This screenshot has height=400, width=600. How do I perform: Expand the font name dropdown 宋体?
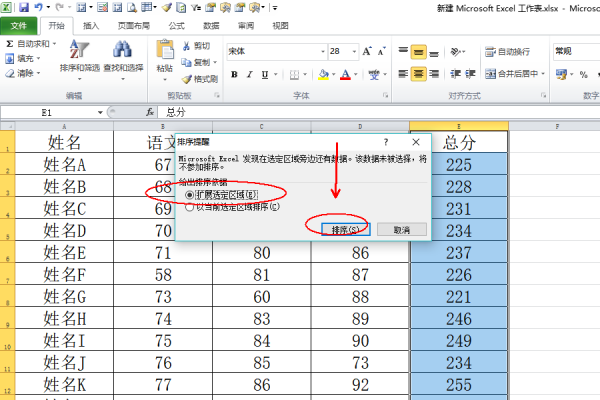click(319, 51)
